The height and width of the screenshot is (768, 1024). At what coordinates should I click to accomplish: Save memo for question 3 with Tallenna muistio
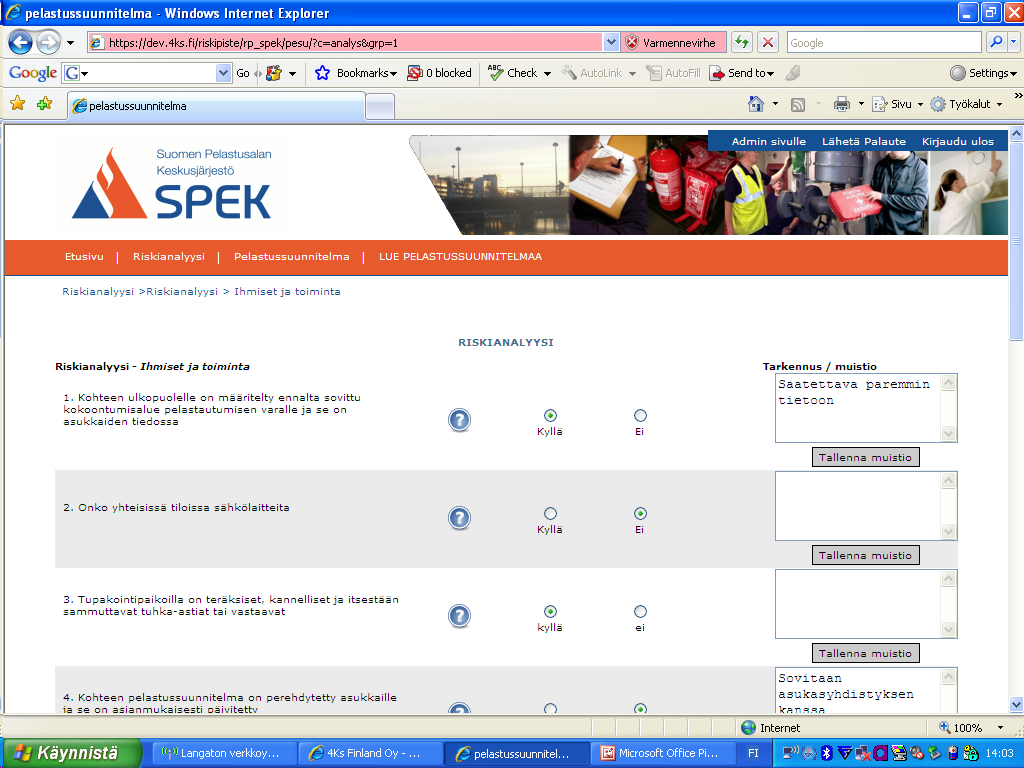coord(865,653)
